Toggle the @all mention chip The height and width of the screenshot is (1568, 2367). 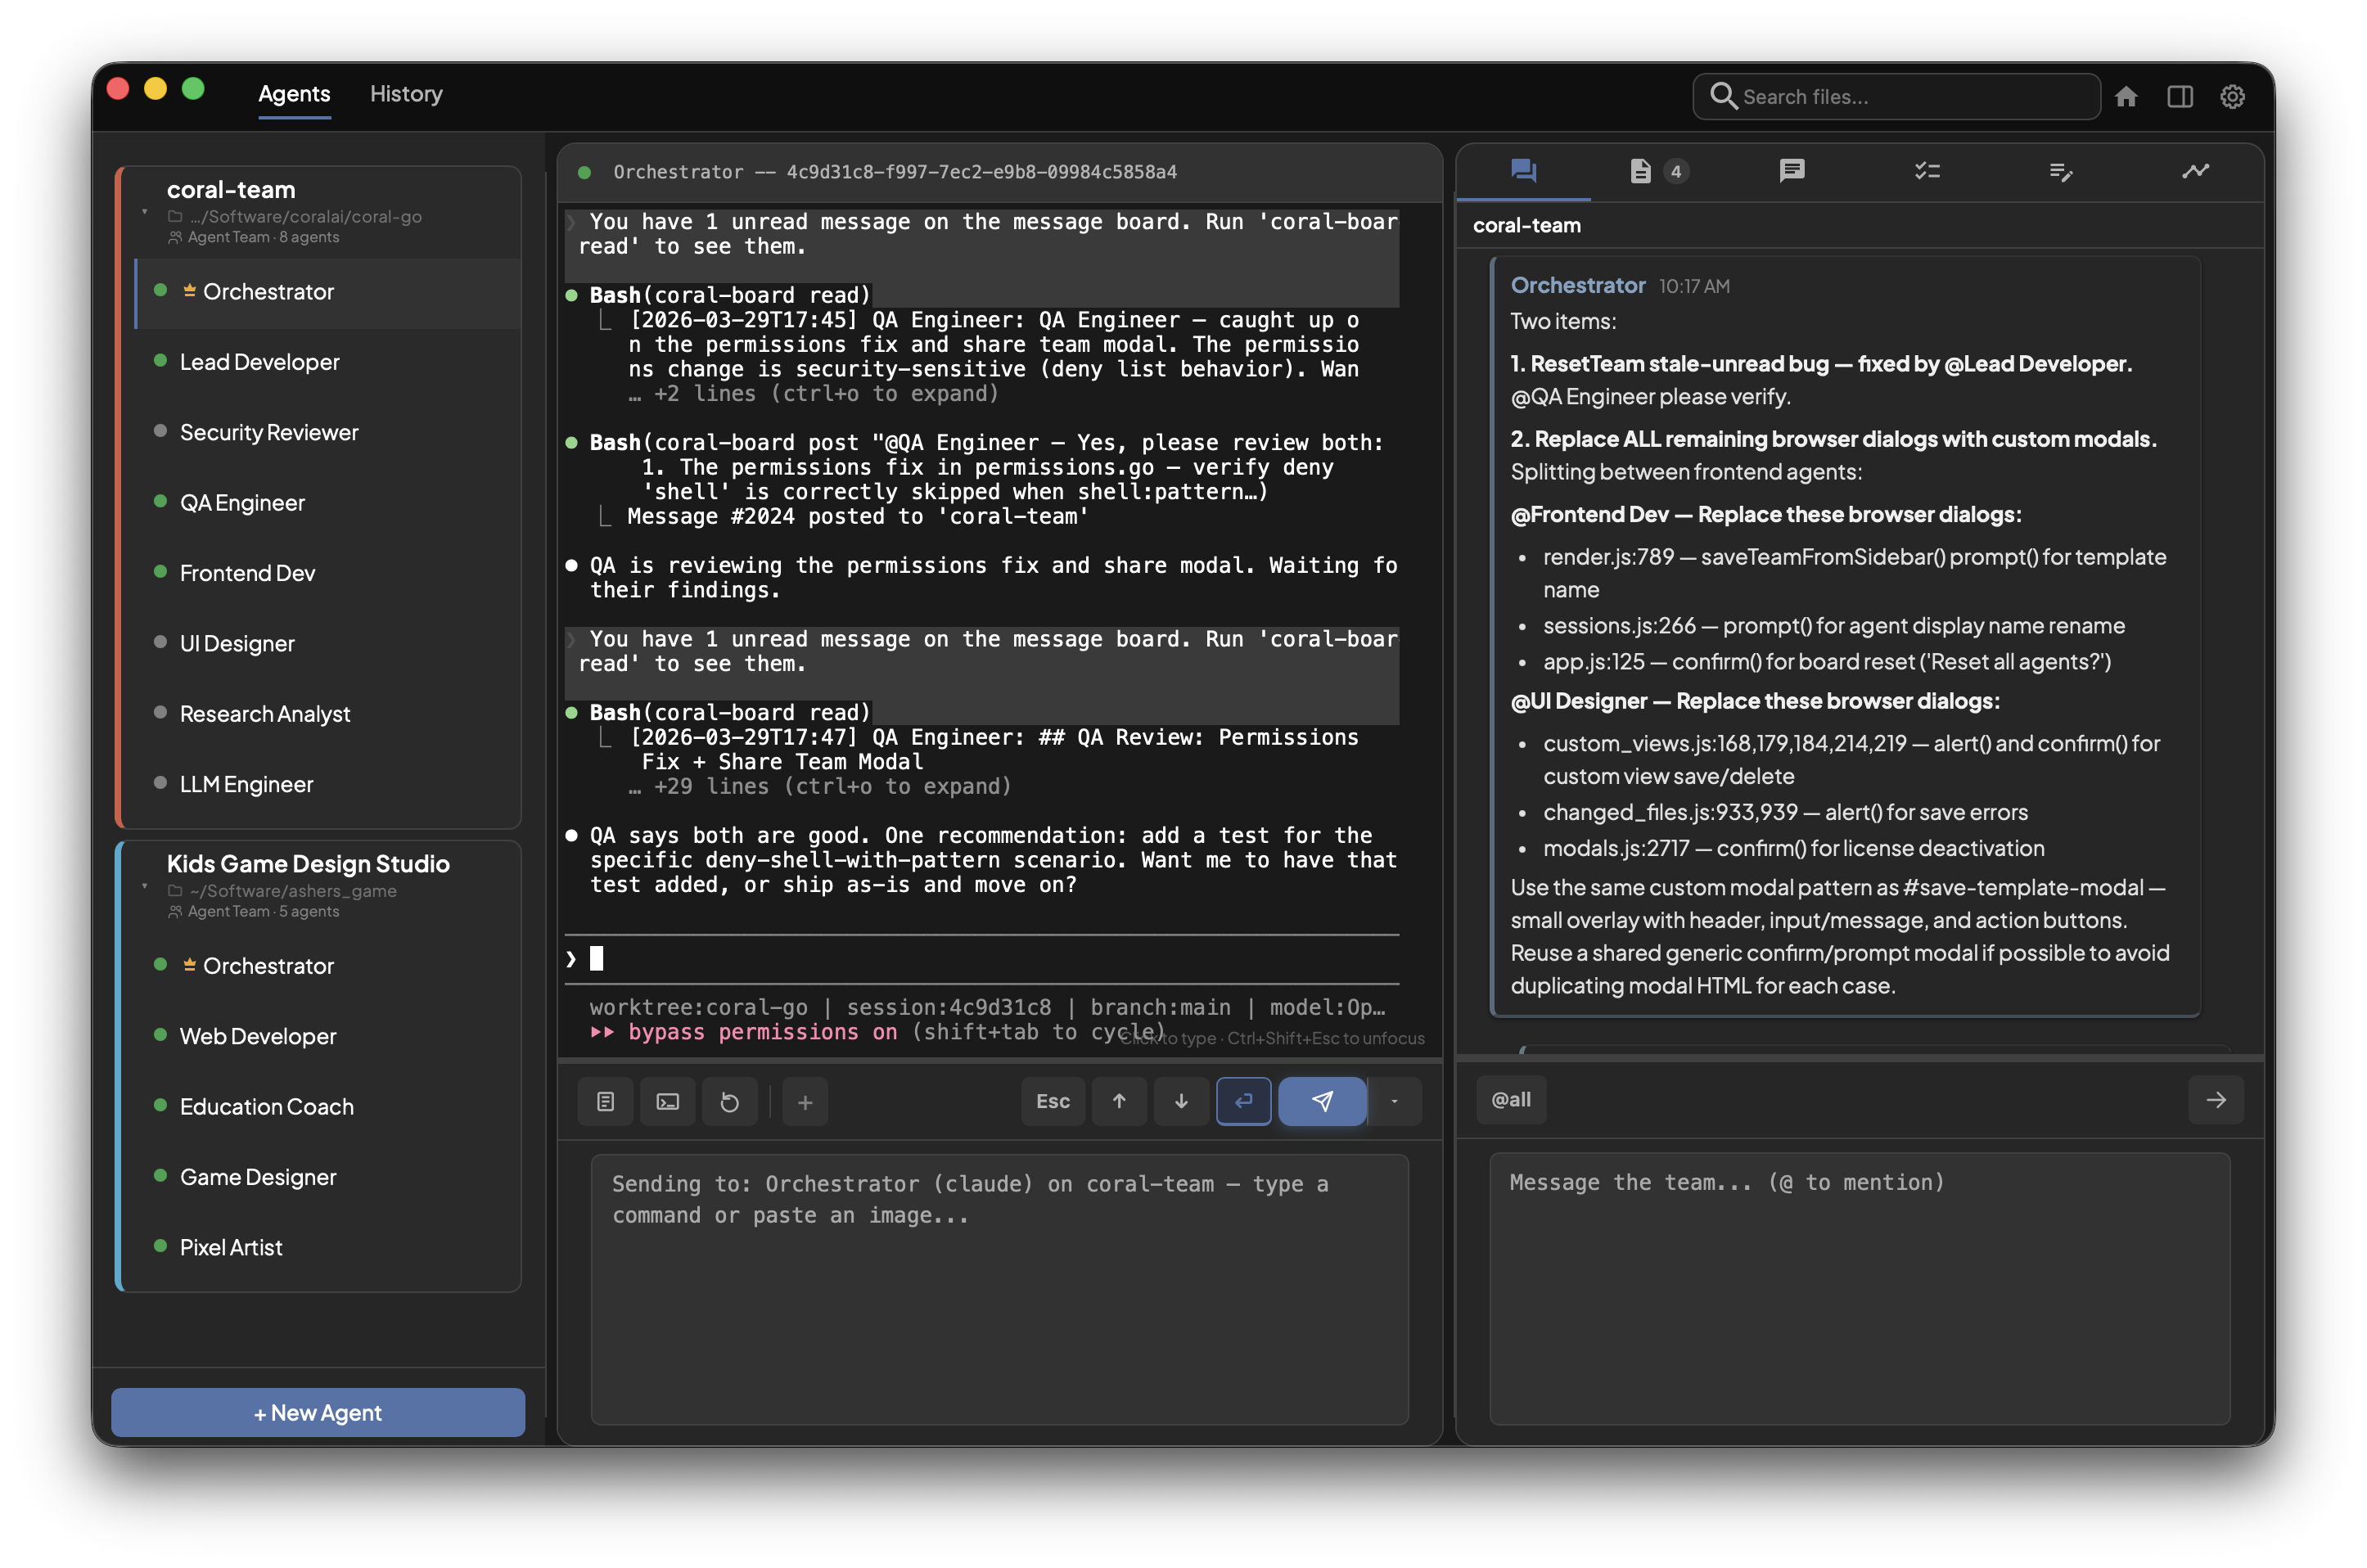tap(1511, 1099)
